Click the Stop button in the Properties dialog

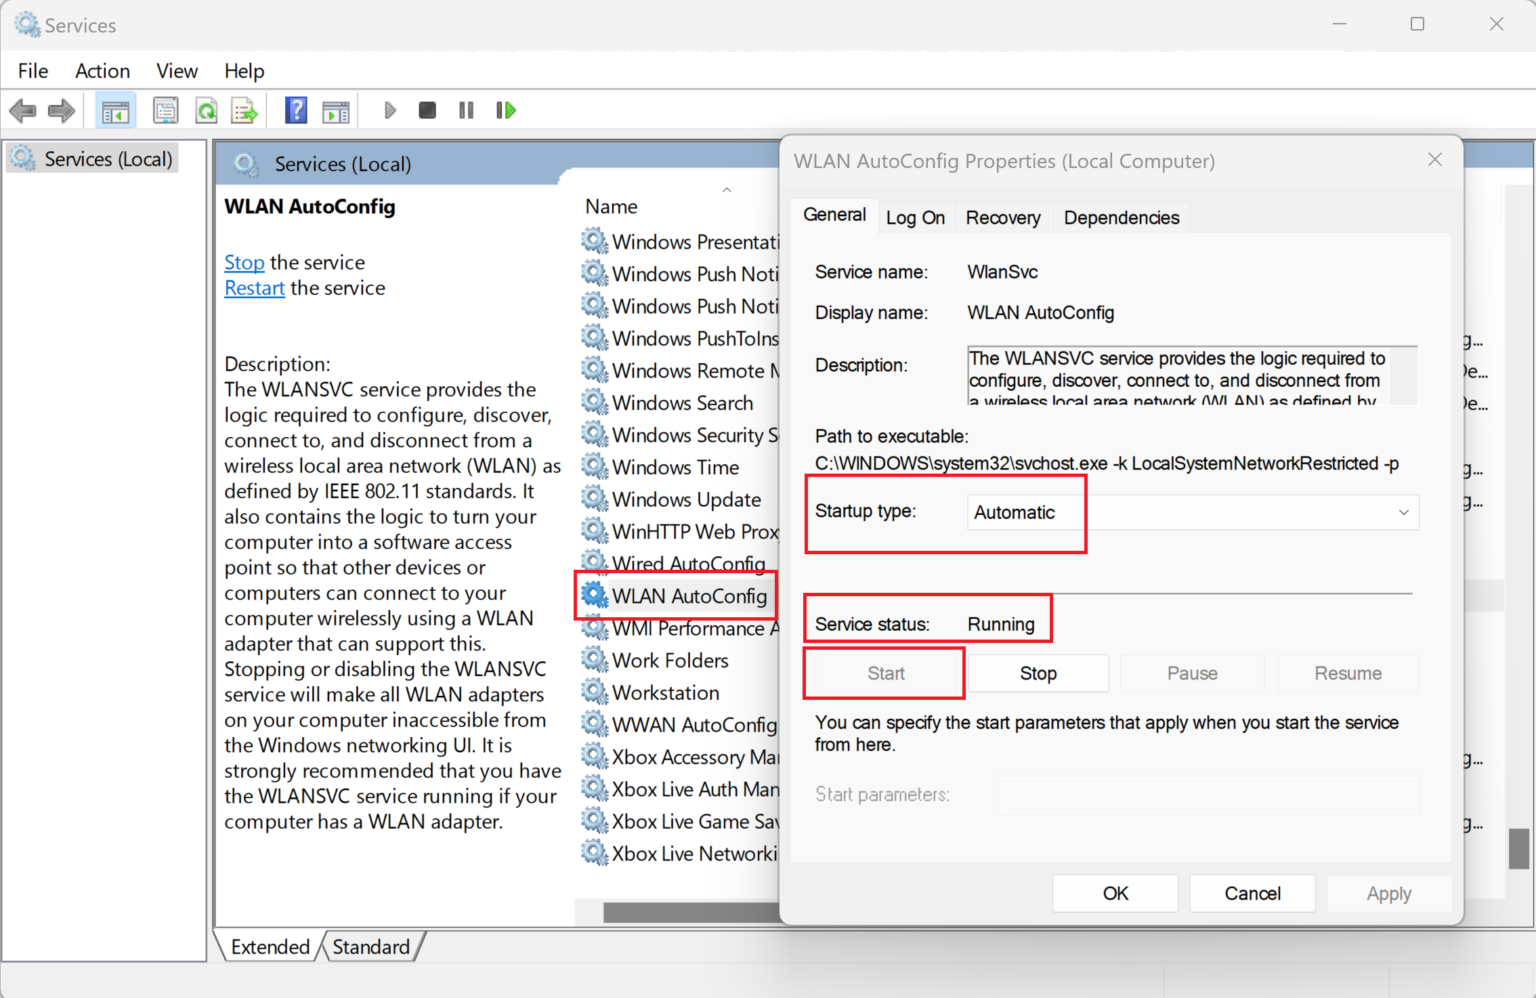click(x=1038, y=674)
